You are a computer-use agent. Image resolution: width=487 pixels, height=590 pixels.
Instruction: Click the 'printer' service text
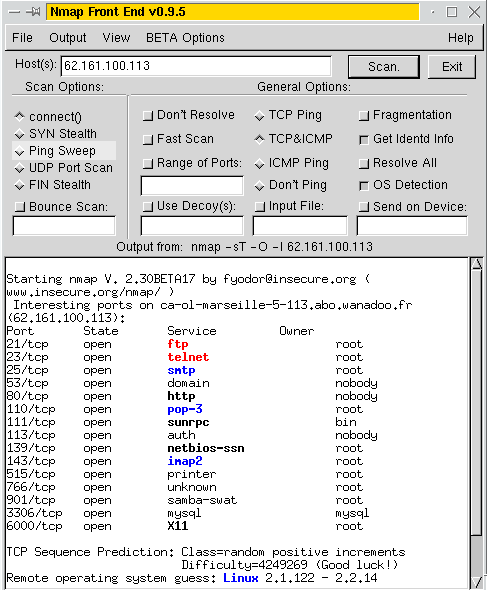[x=192, y=474]
